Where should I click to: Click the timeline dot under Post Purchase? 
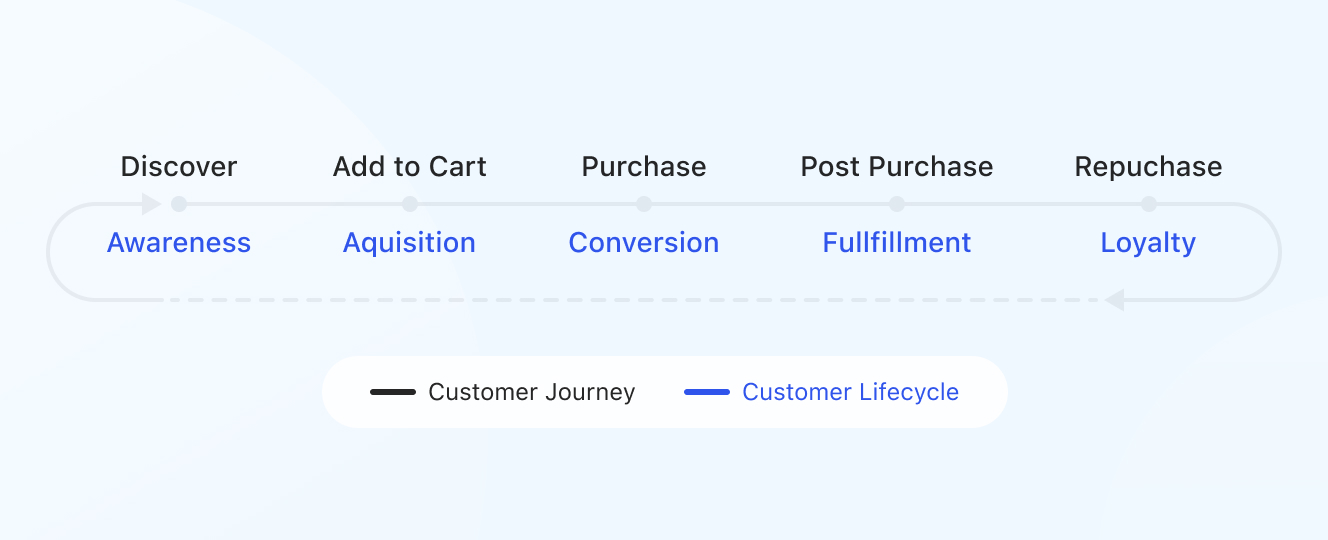[x=897, y=204]
